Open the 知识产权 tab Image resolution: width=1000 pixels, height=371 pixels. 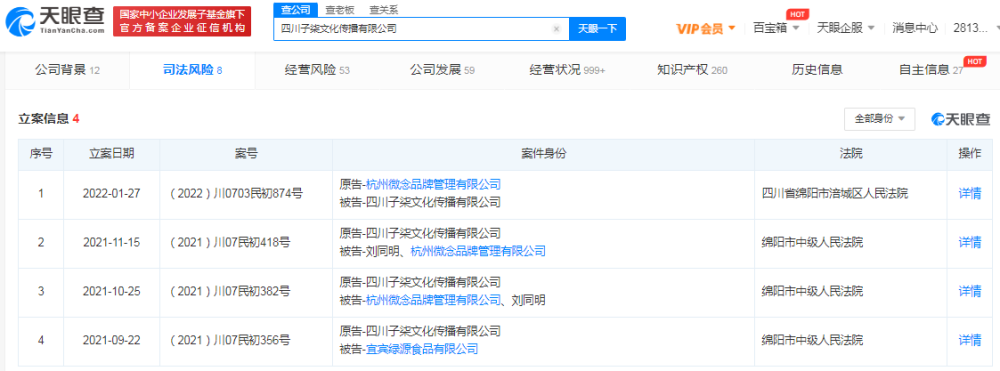[x=692, y=70]
